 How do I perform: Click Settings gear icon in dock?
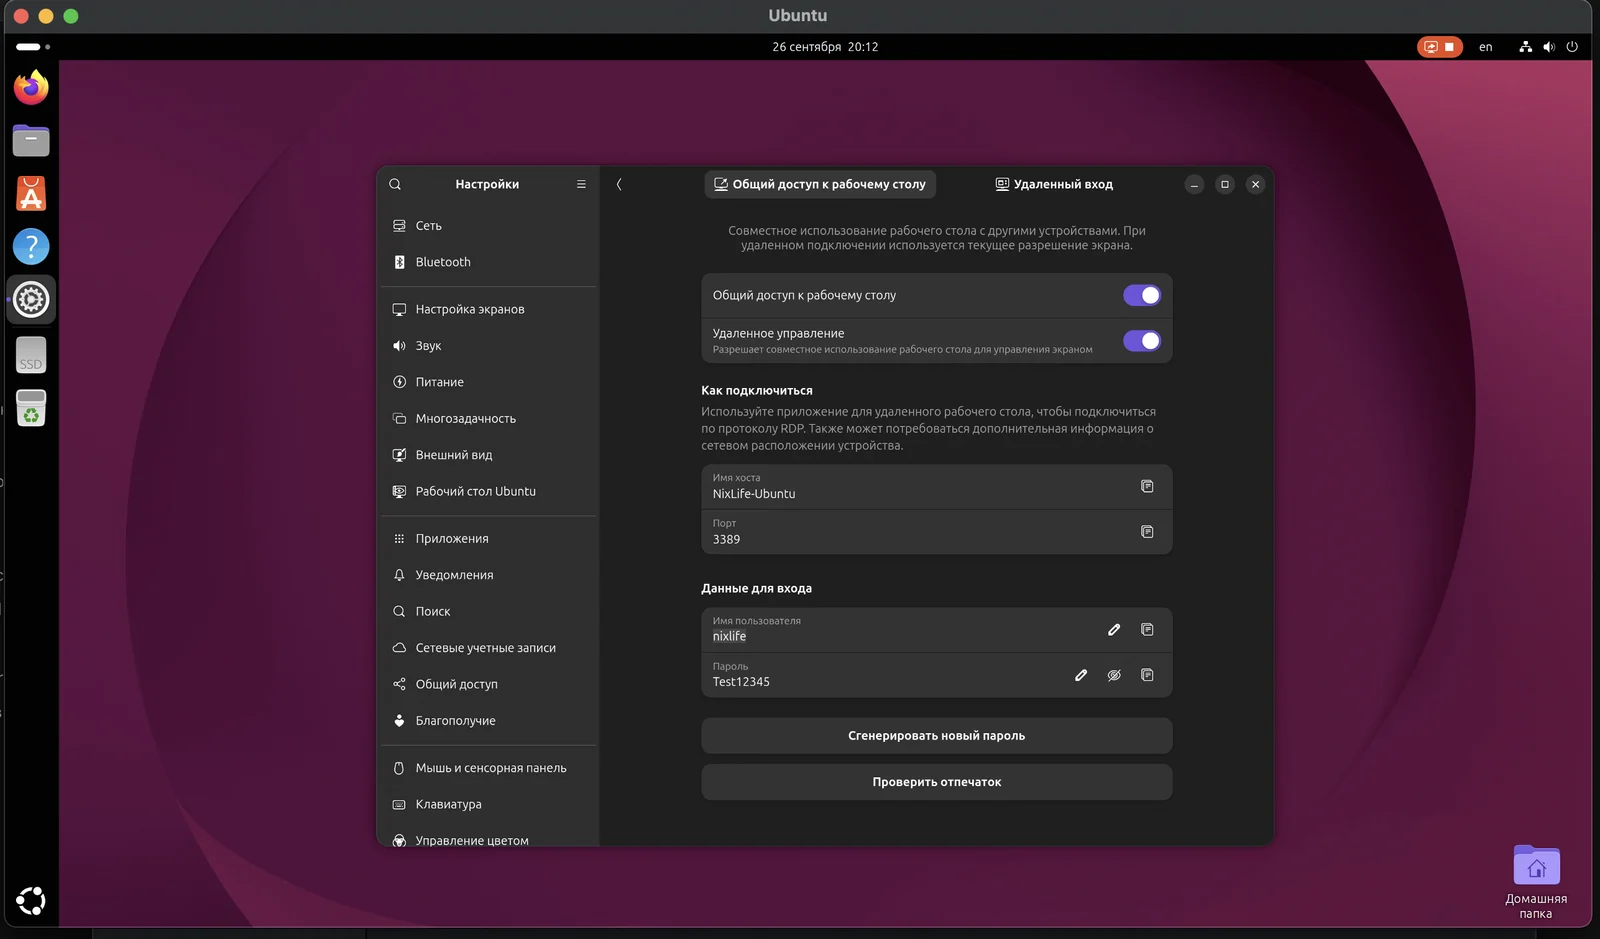(x=31, y=299)
